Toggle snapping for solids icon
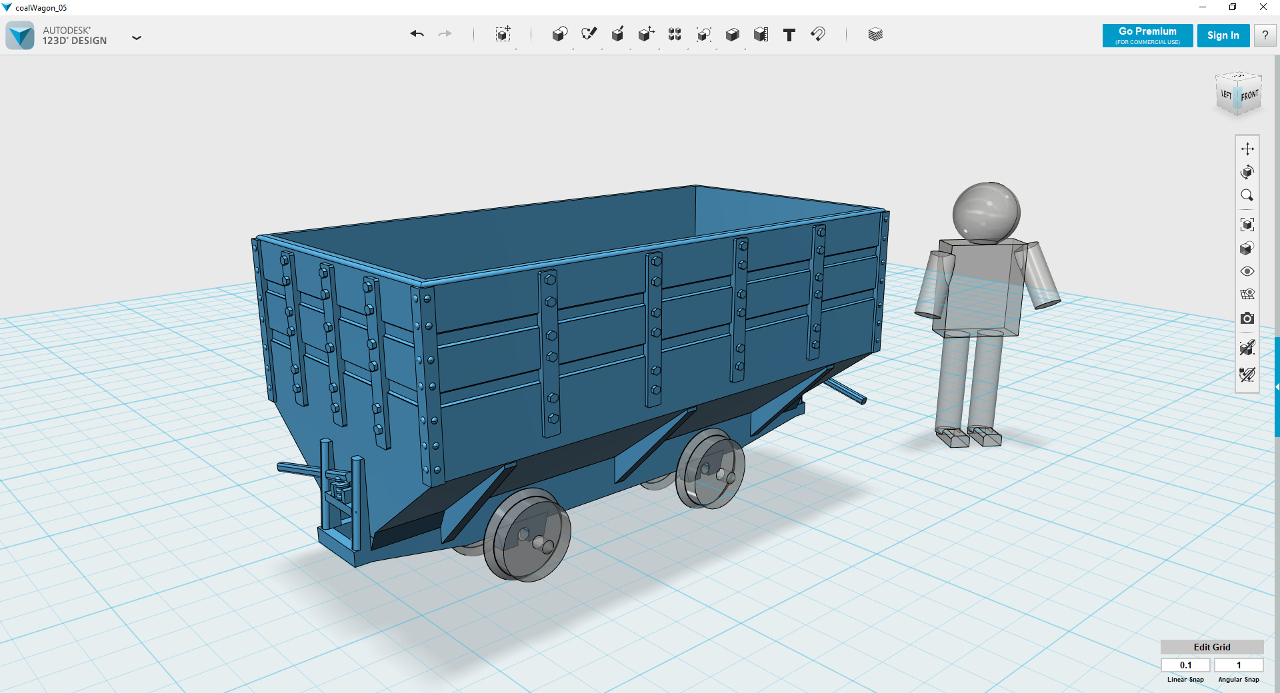 pos(1247,348)
